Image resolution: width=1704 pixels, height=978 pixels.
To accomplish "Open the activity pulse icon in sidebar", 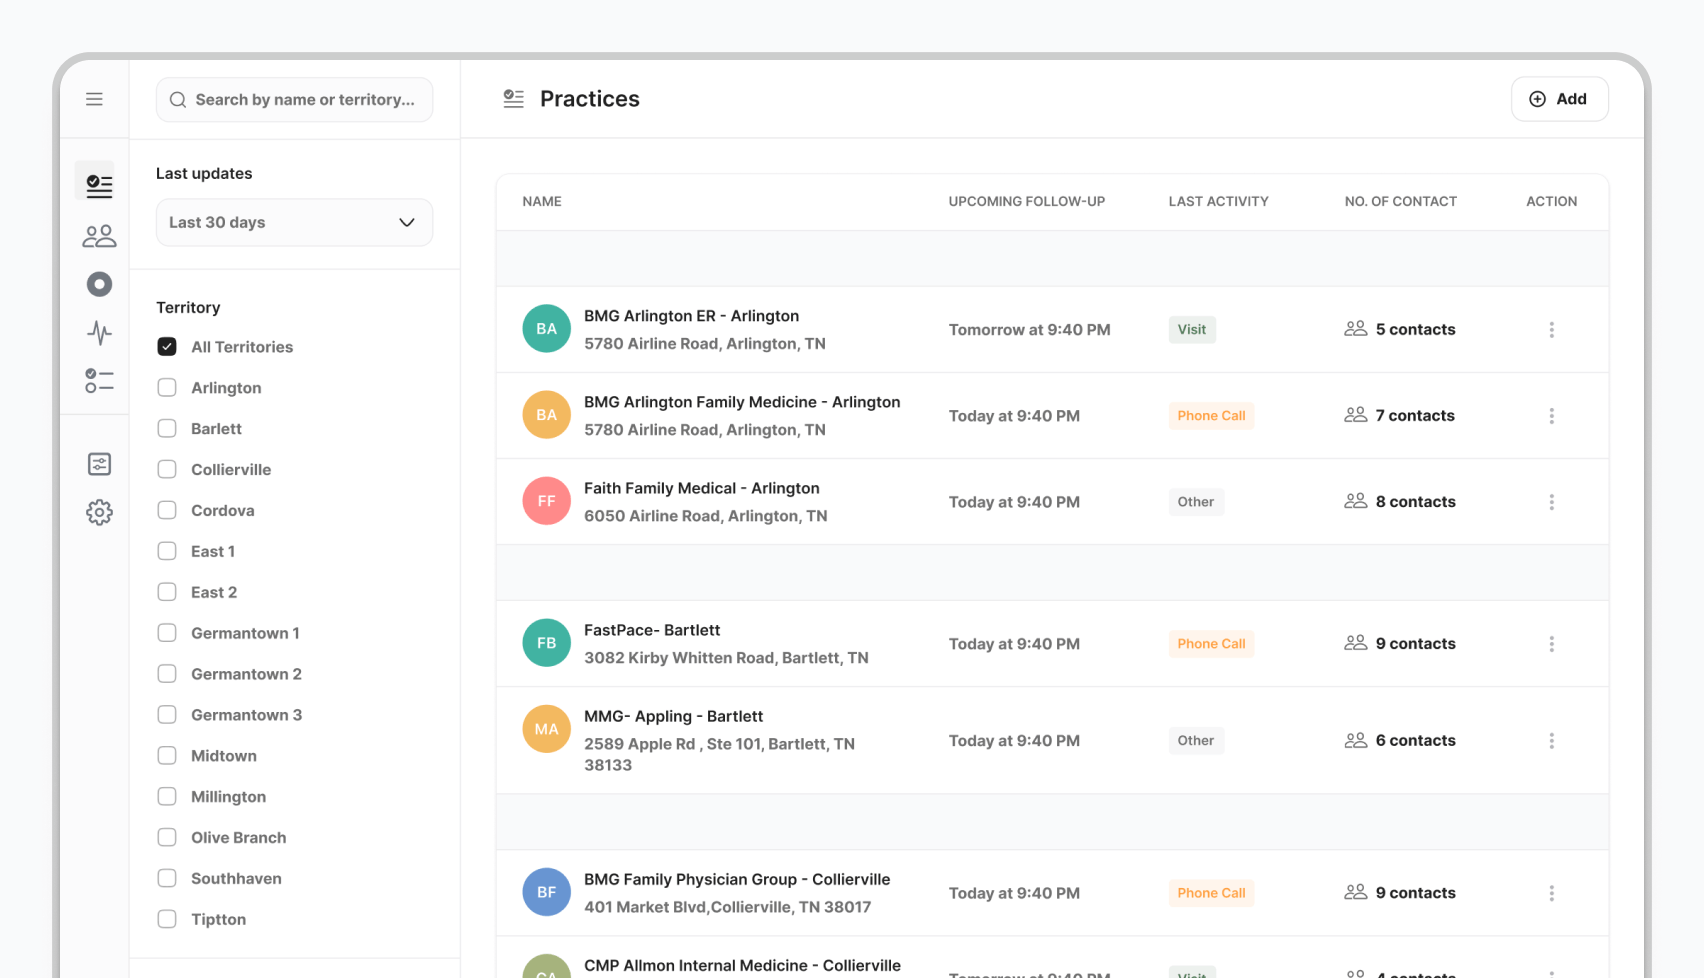I will coord(99,332).
